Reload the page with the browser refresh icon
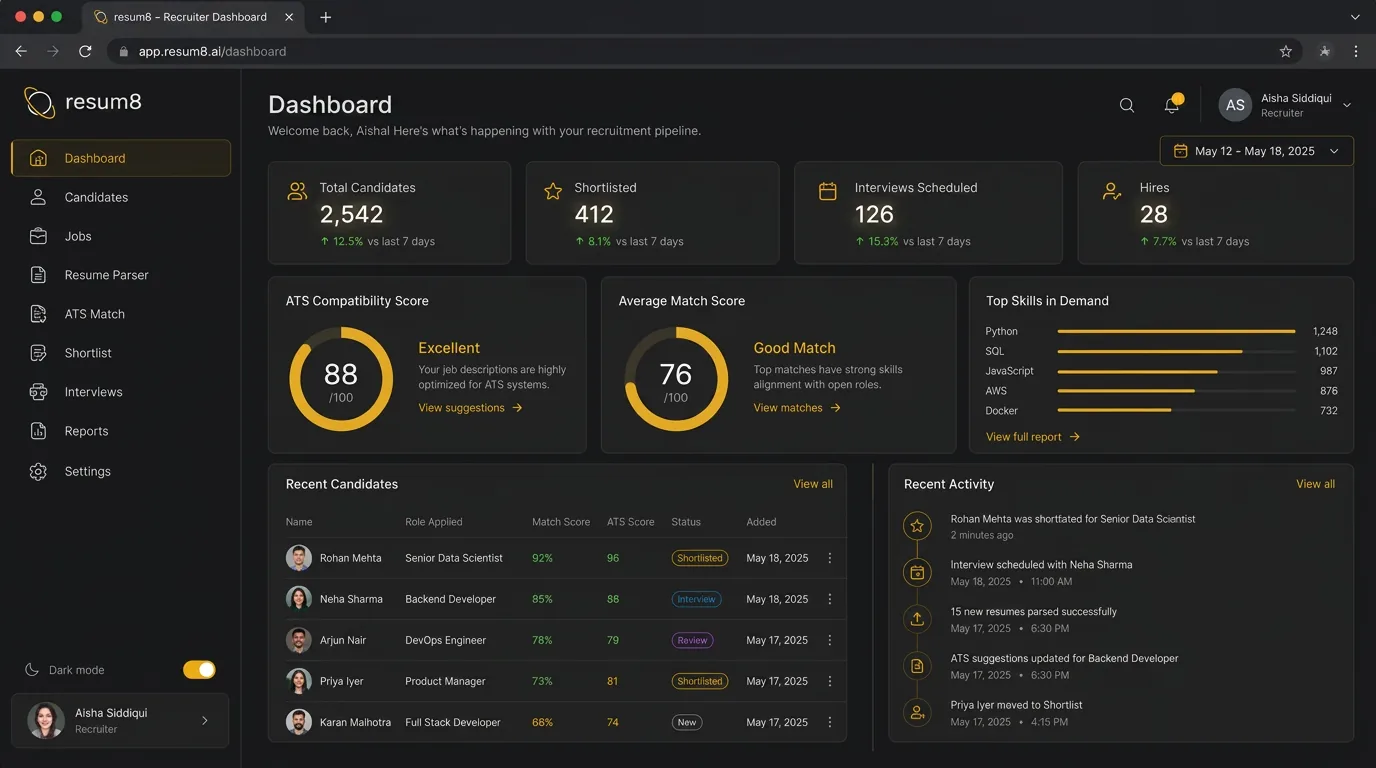1376x768 pixels. (x=85, y=51)
